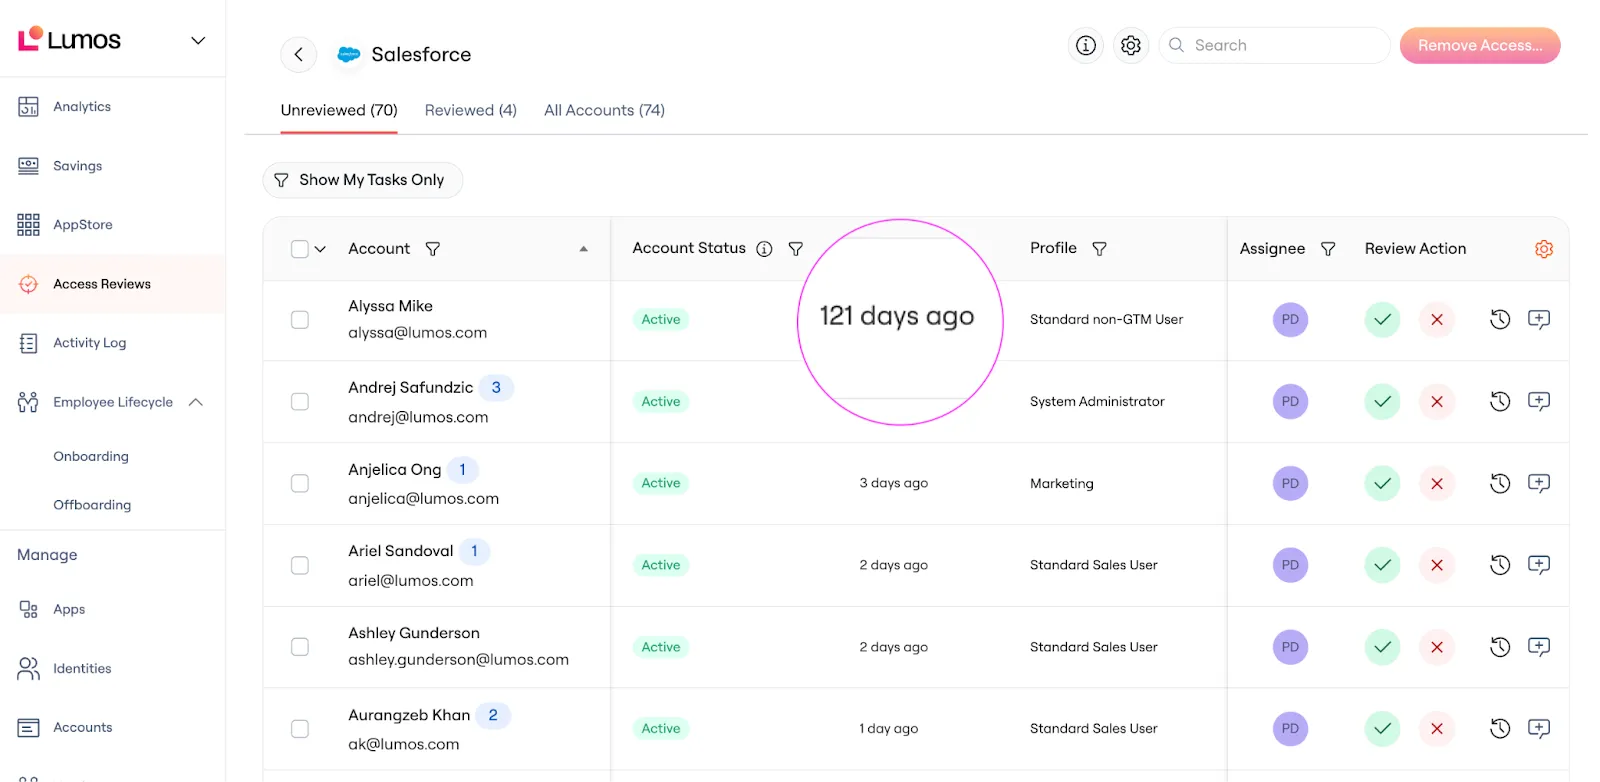Reject access for Alyssa Mike

(x=1436, y=320)
